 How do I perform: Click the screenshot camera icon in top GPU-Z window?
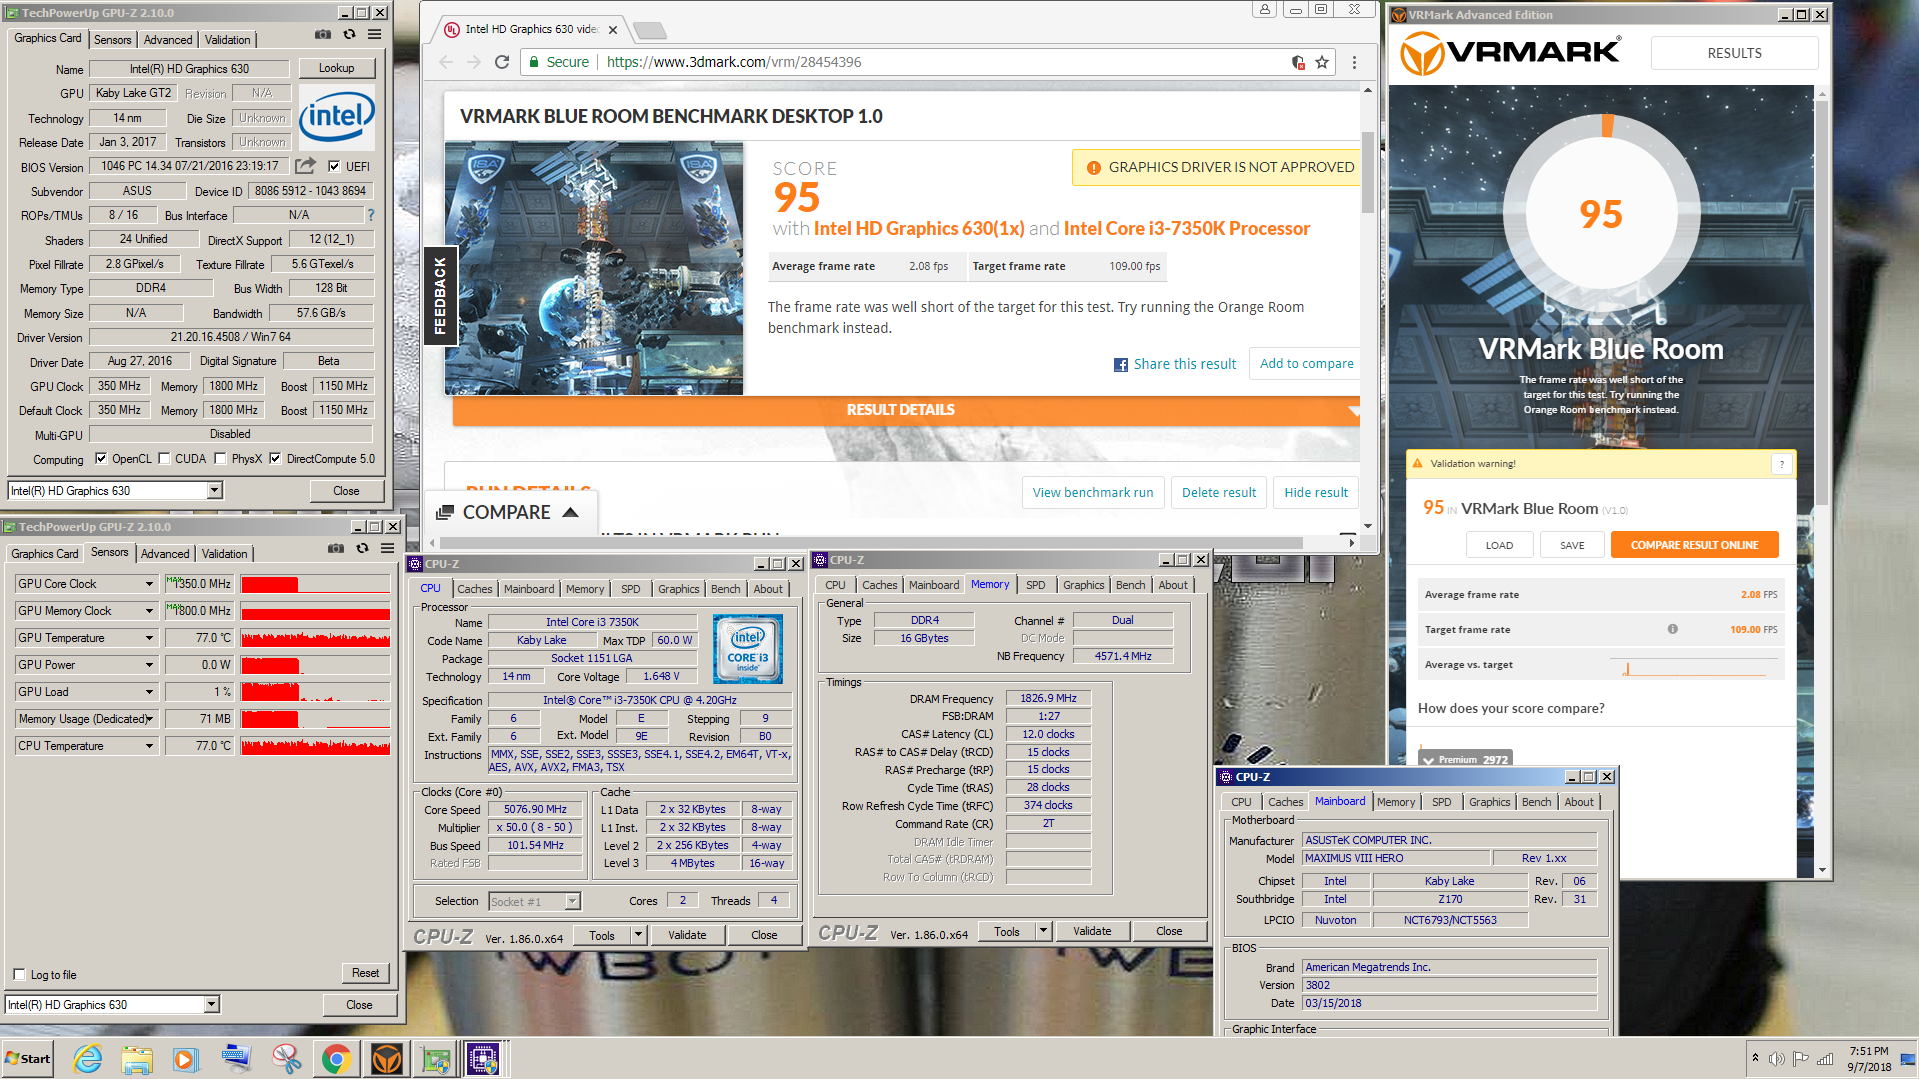coord(323,34)
